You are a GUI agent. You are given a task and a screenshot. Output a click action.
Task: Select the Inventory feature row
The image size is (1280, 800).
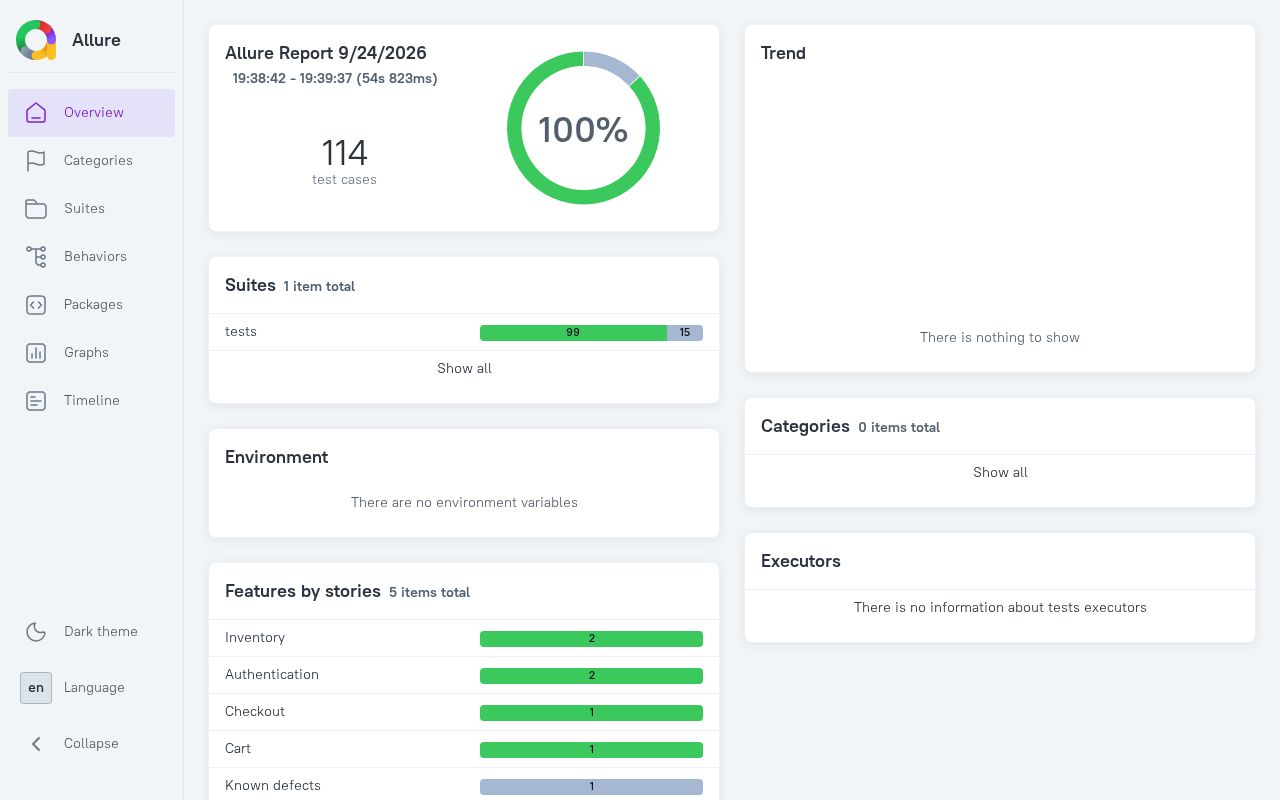point(464,638)
